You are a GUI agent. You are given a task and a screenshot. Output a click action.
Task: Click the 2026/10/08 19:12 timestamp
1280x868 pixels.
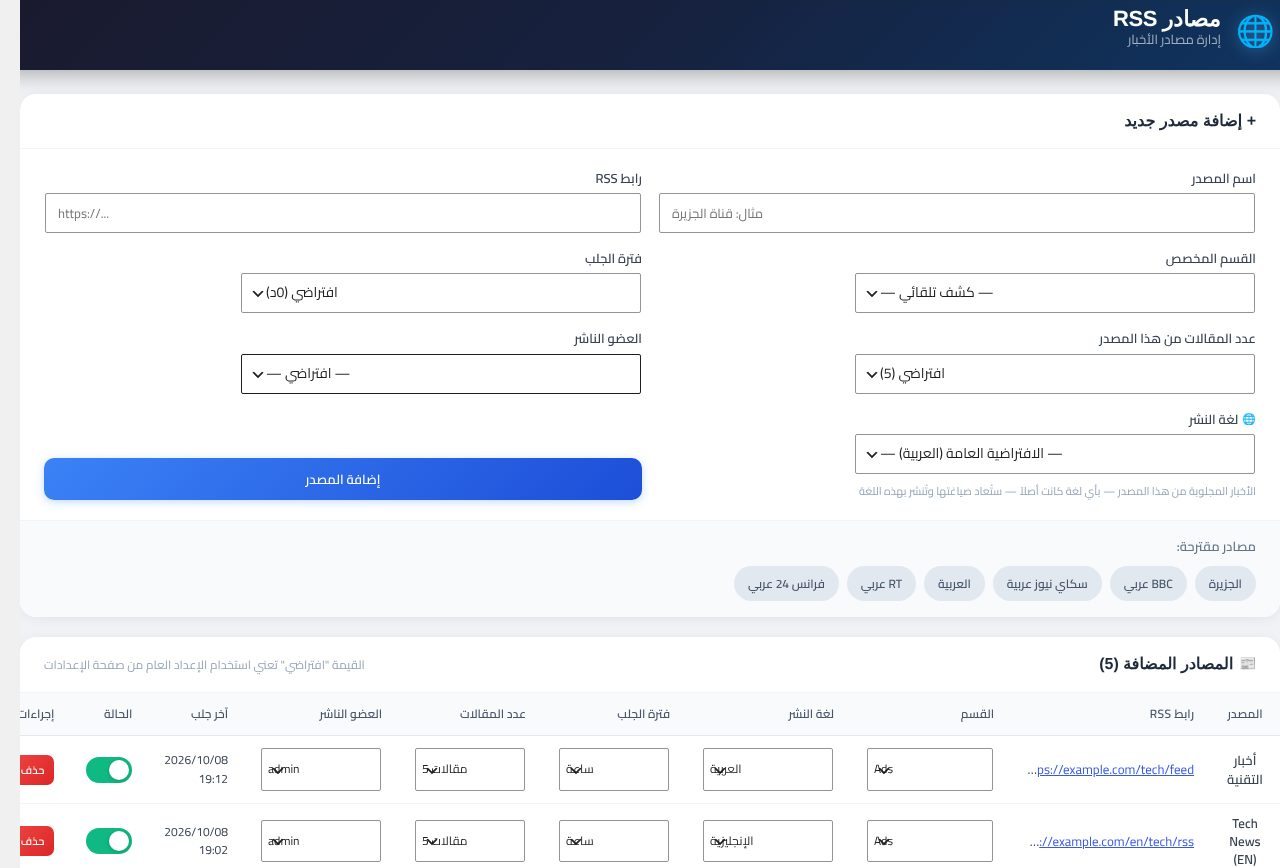(196, 770)
